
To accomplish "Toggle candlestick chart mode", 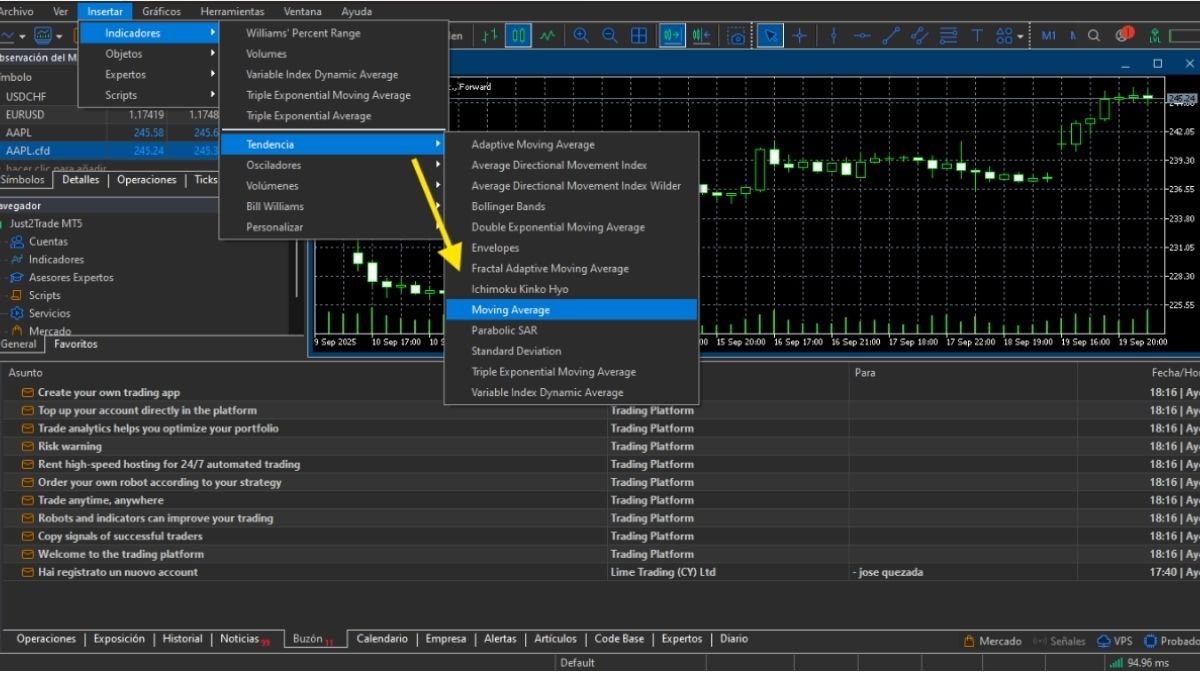I will [x=518, y=36].
